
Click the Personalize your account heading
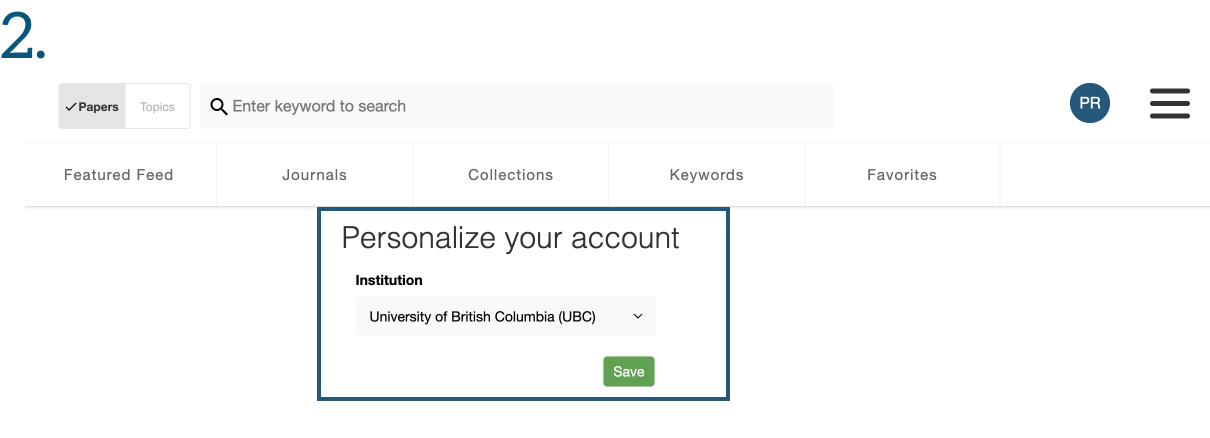coord(511,238)
